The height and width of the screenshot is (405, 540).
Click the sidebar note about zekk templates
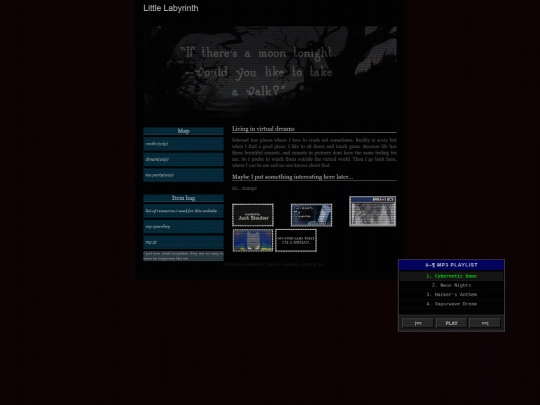point(183,256)
